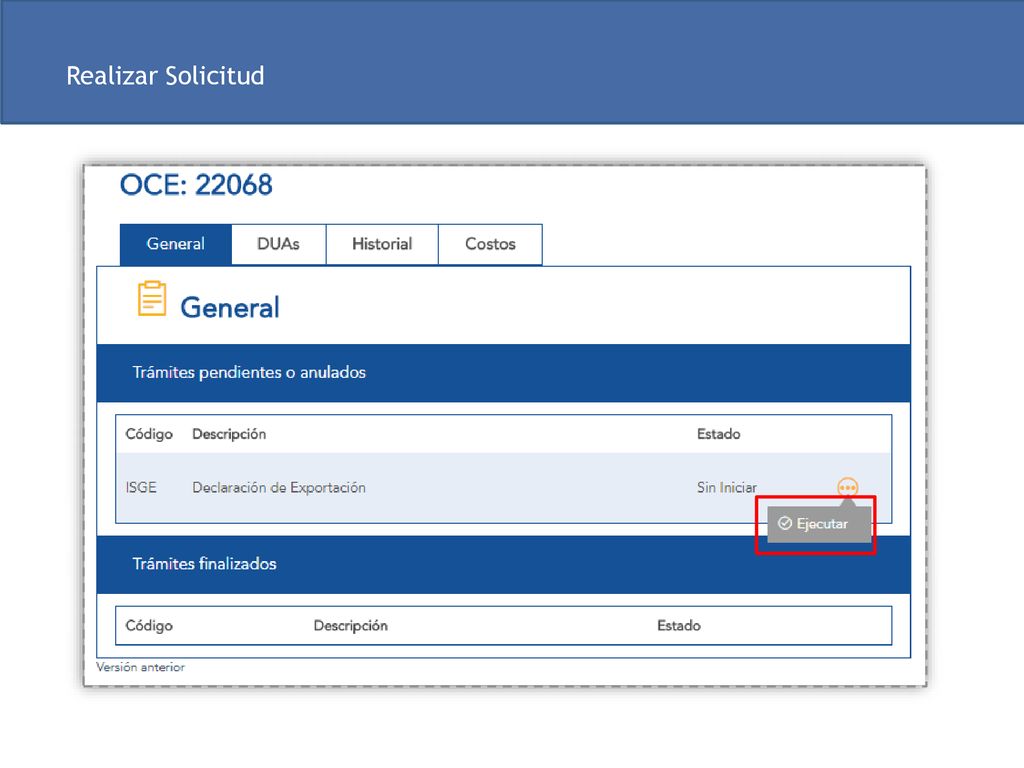1024x768 pixels.
Task: Click Código column header in pending table
Action: [x=149, y=434]
